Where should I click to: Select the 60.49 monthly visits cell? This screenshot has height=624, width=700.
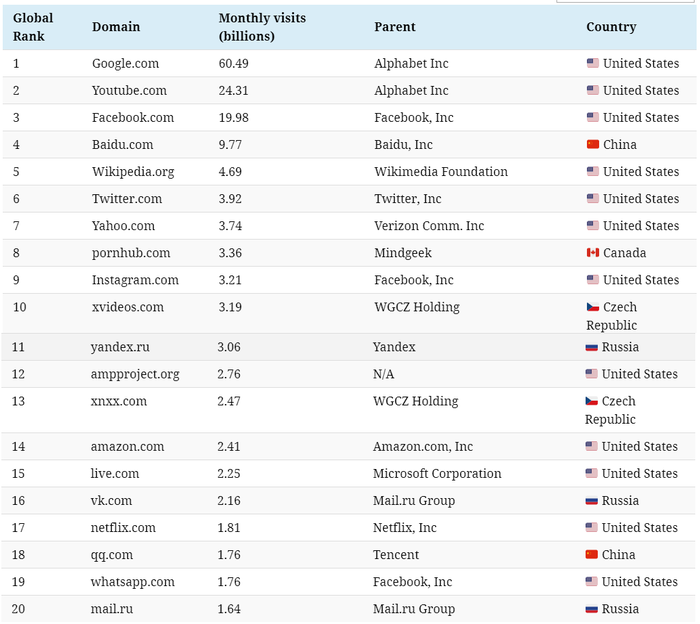(233, 63)
